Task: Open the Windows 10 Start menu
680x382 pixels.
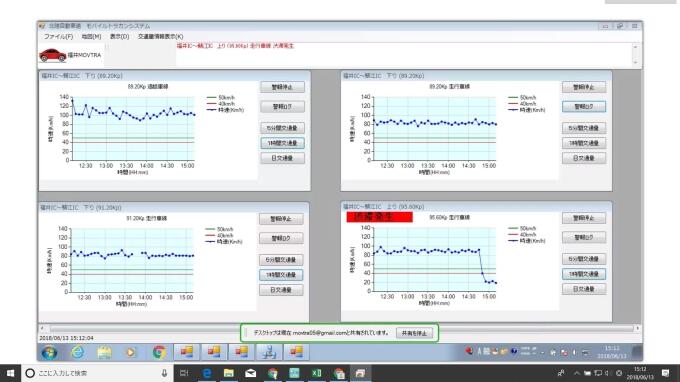Action: 10,373
